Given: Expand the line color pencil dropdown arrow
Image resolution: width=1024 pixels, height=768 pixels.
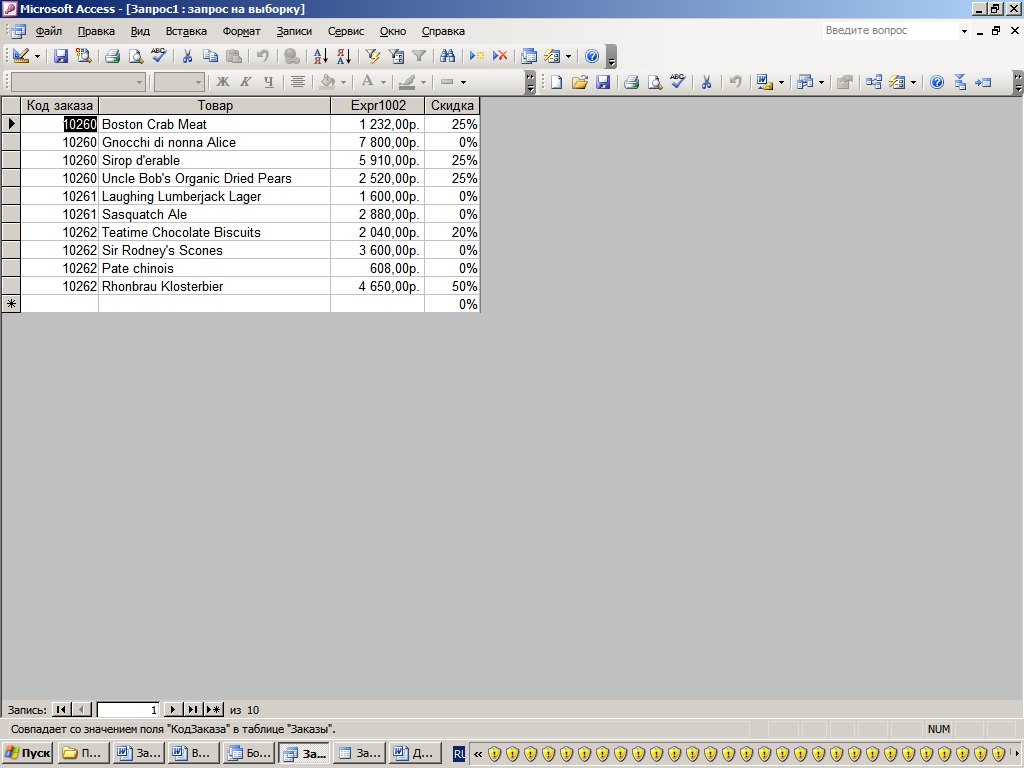Looking at the screenshot, I should click(423, 82).
